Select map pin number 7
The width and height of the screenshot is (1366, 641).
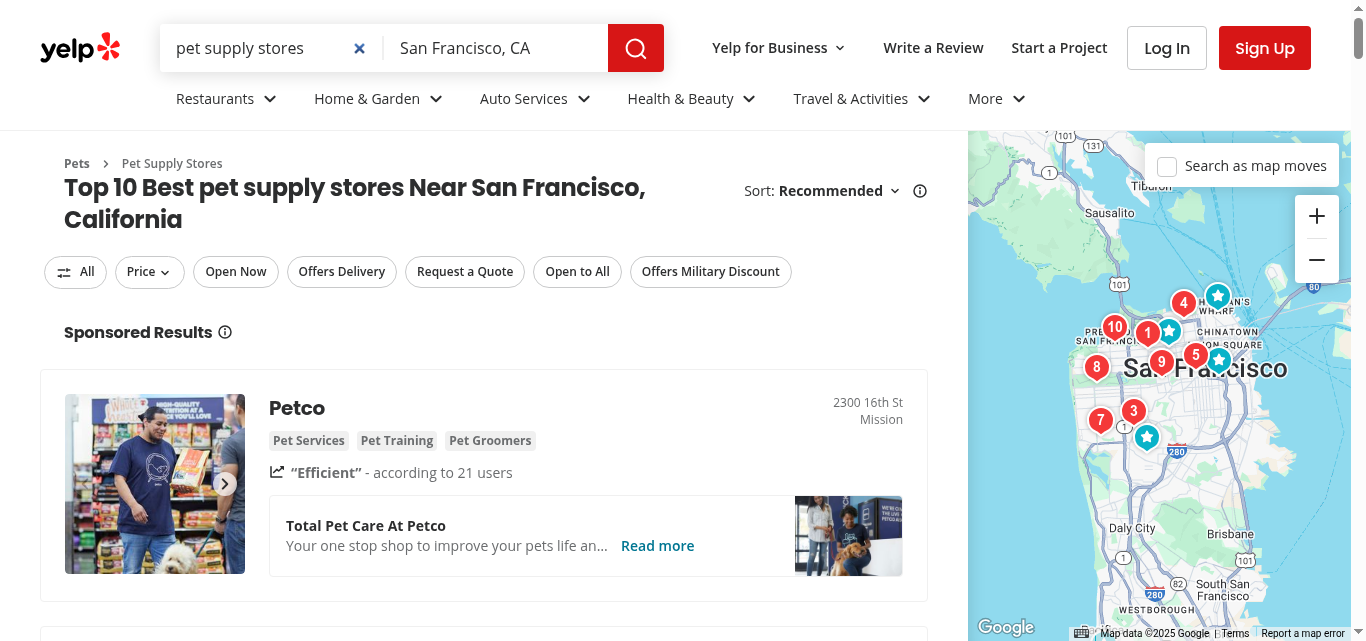coord(1100,420)
